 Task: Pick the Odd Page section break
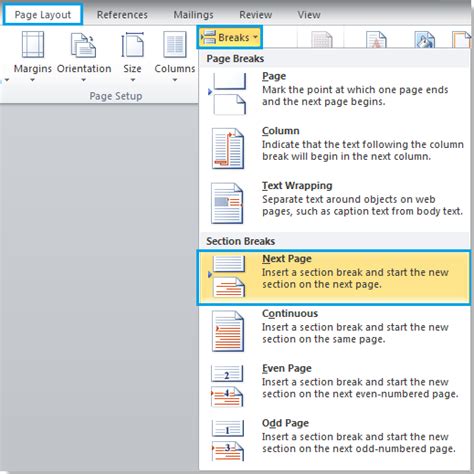[333, 441]
